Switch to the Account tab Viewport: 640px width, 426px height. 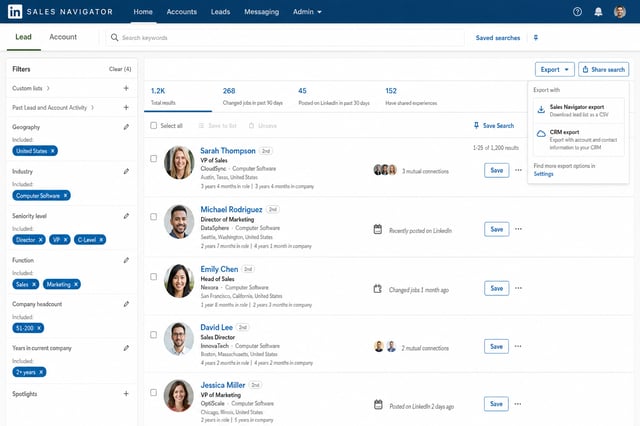(x=63, y=37)
